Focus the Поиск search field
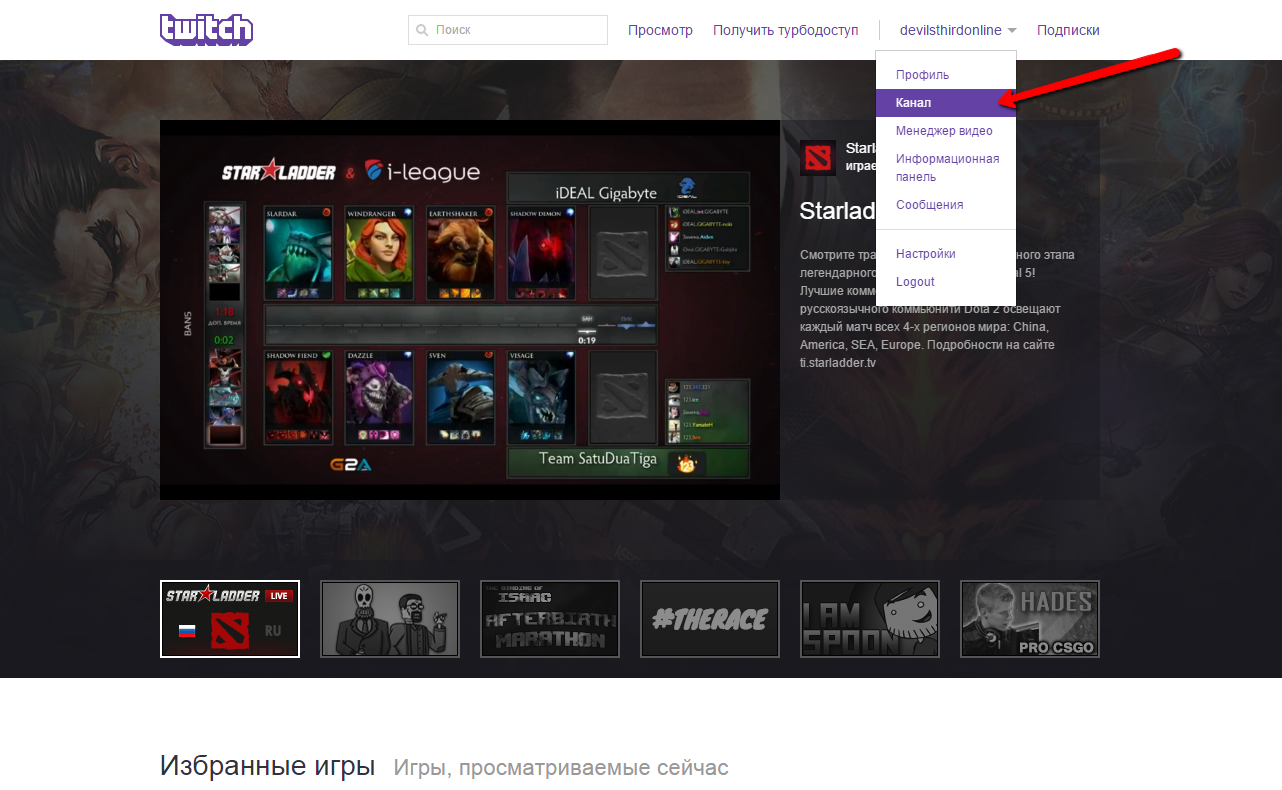 coord(508,30)
